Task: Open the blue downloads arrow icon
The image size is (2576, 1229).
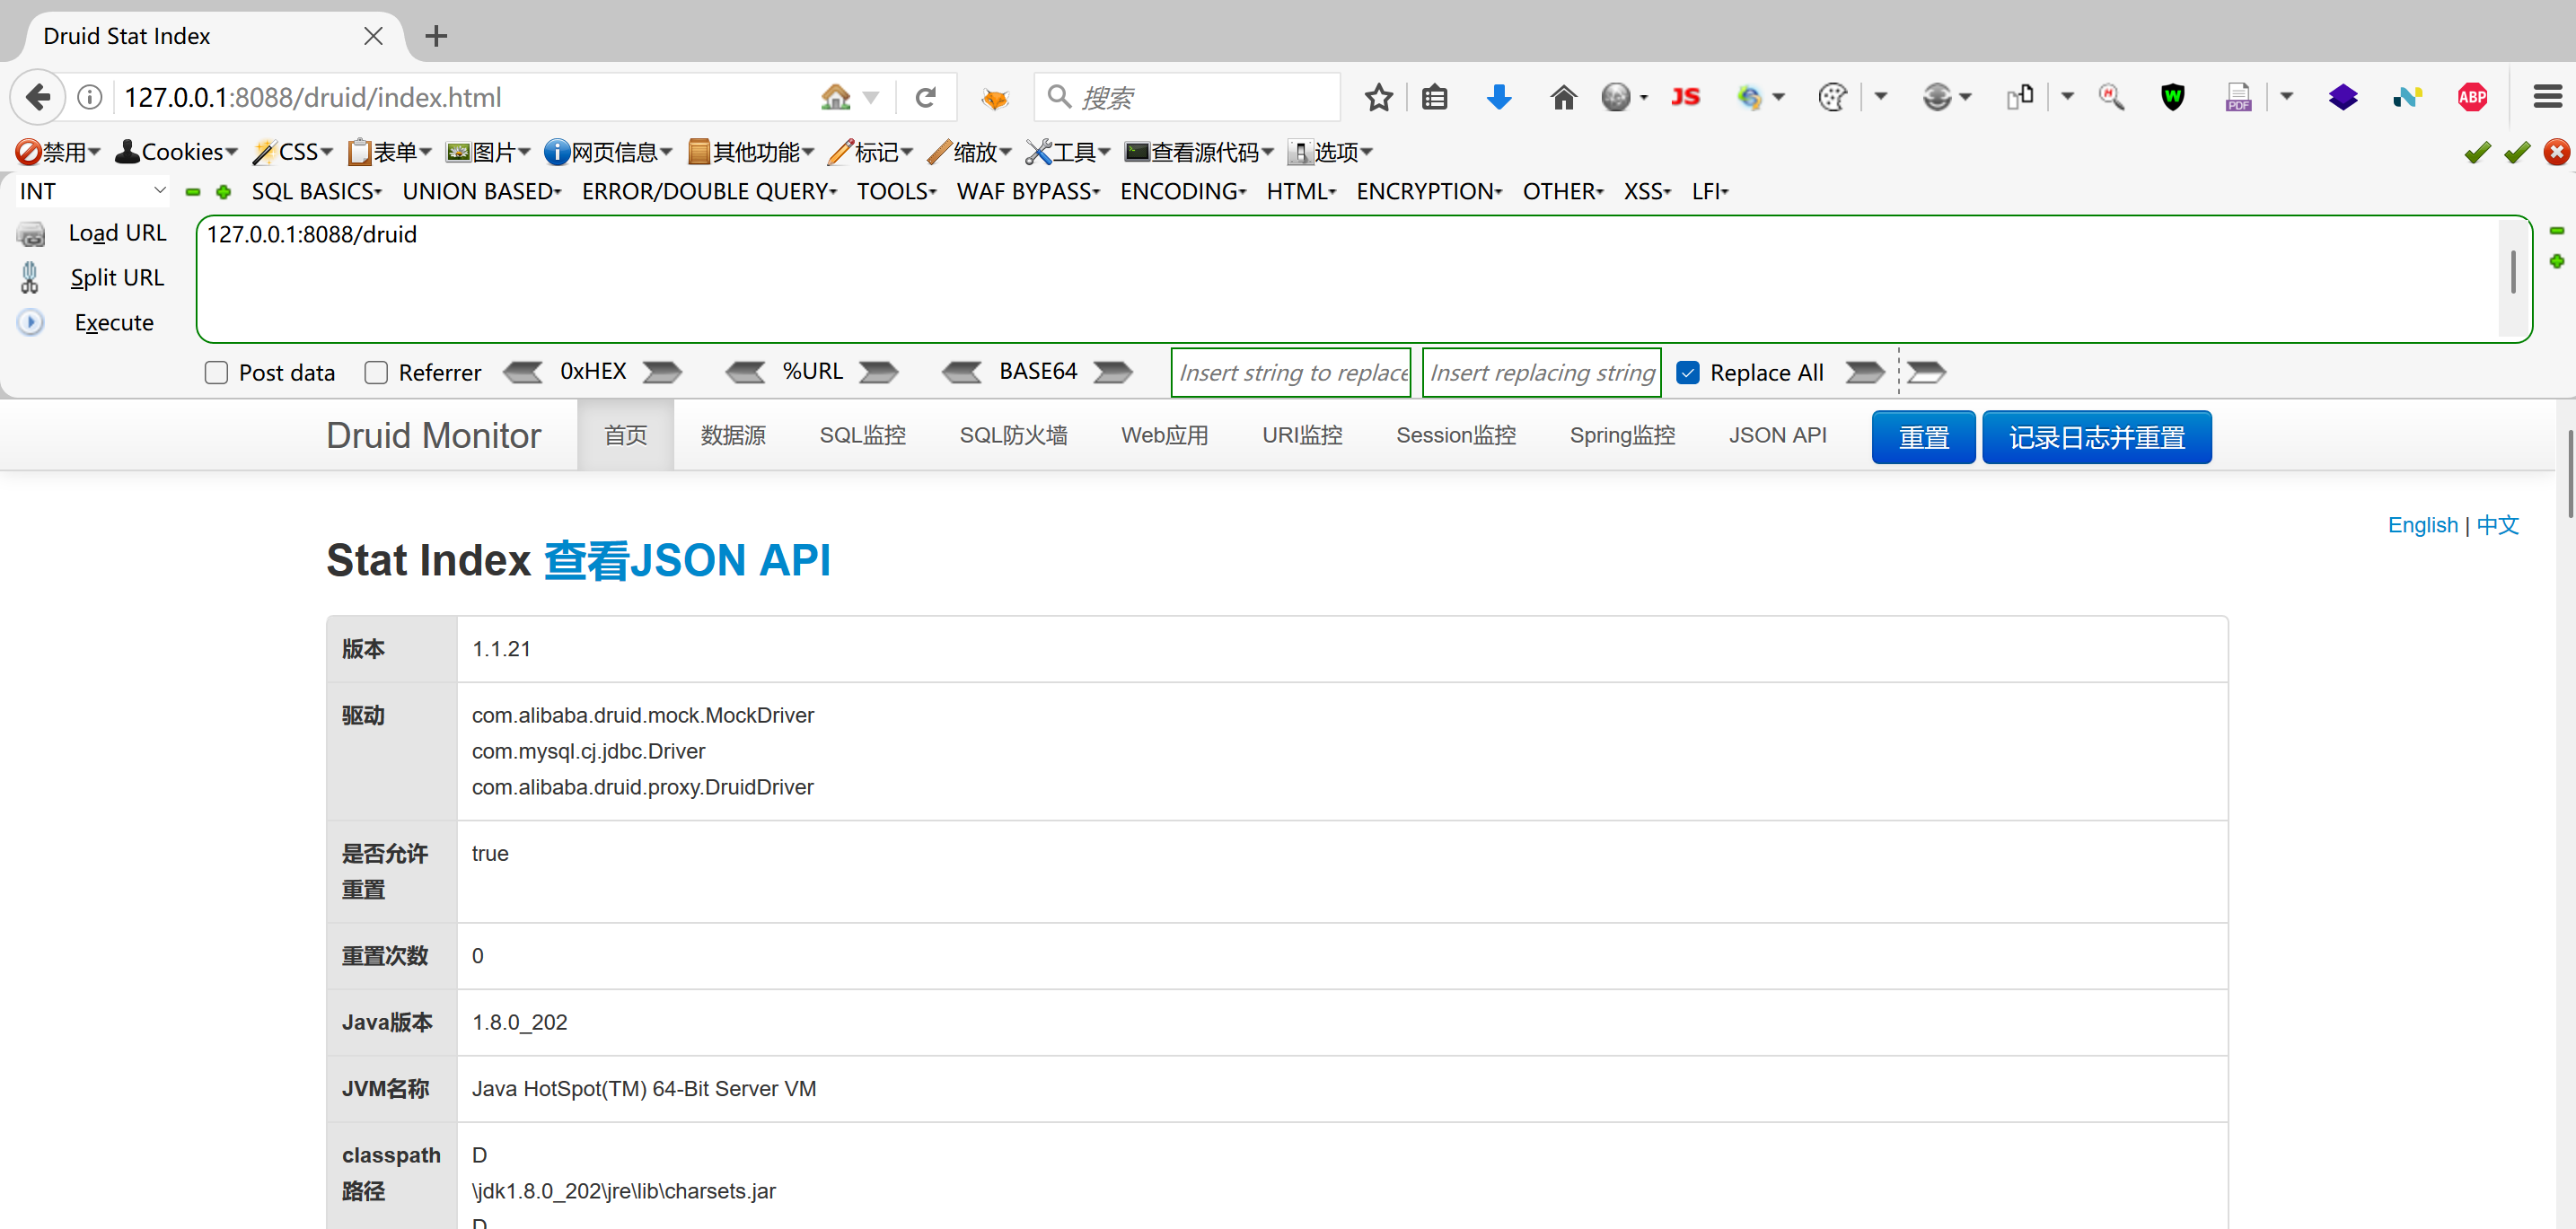Action: point(1498,97)
